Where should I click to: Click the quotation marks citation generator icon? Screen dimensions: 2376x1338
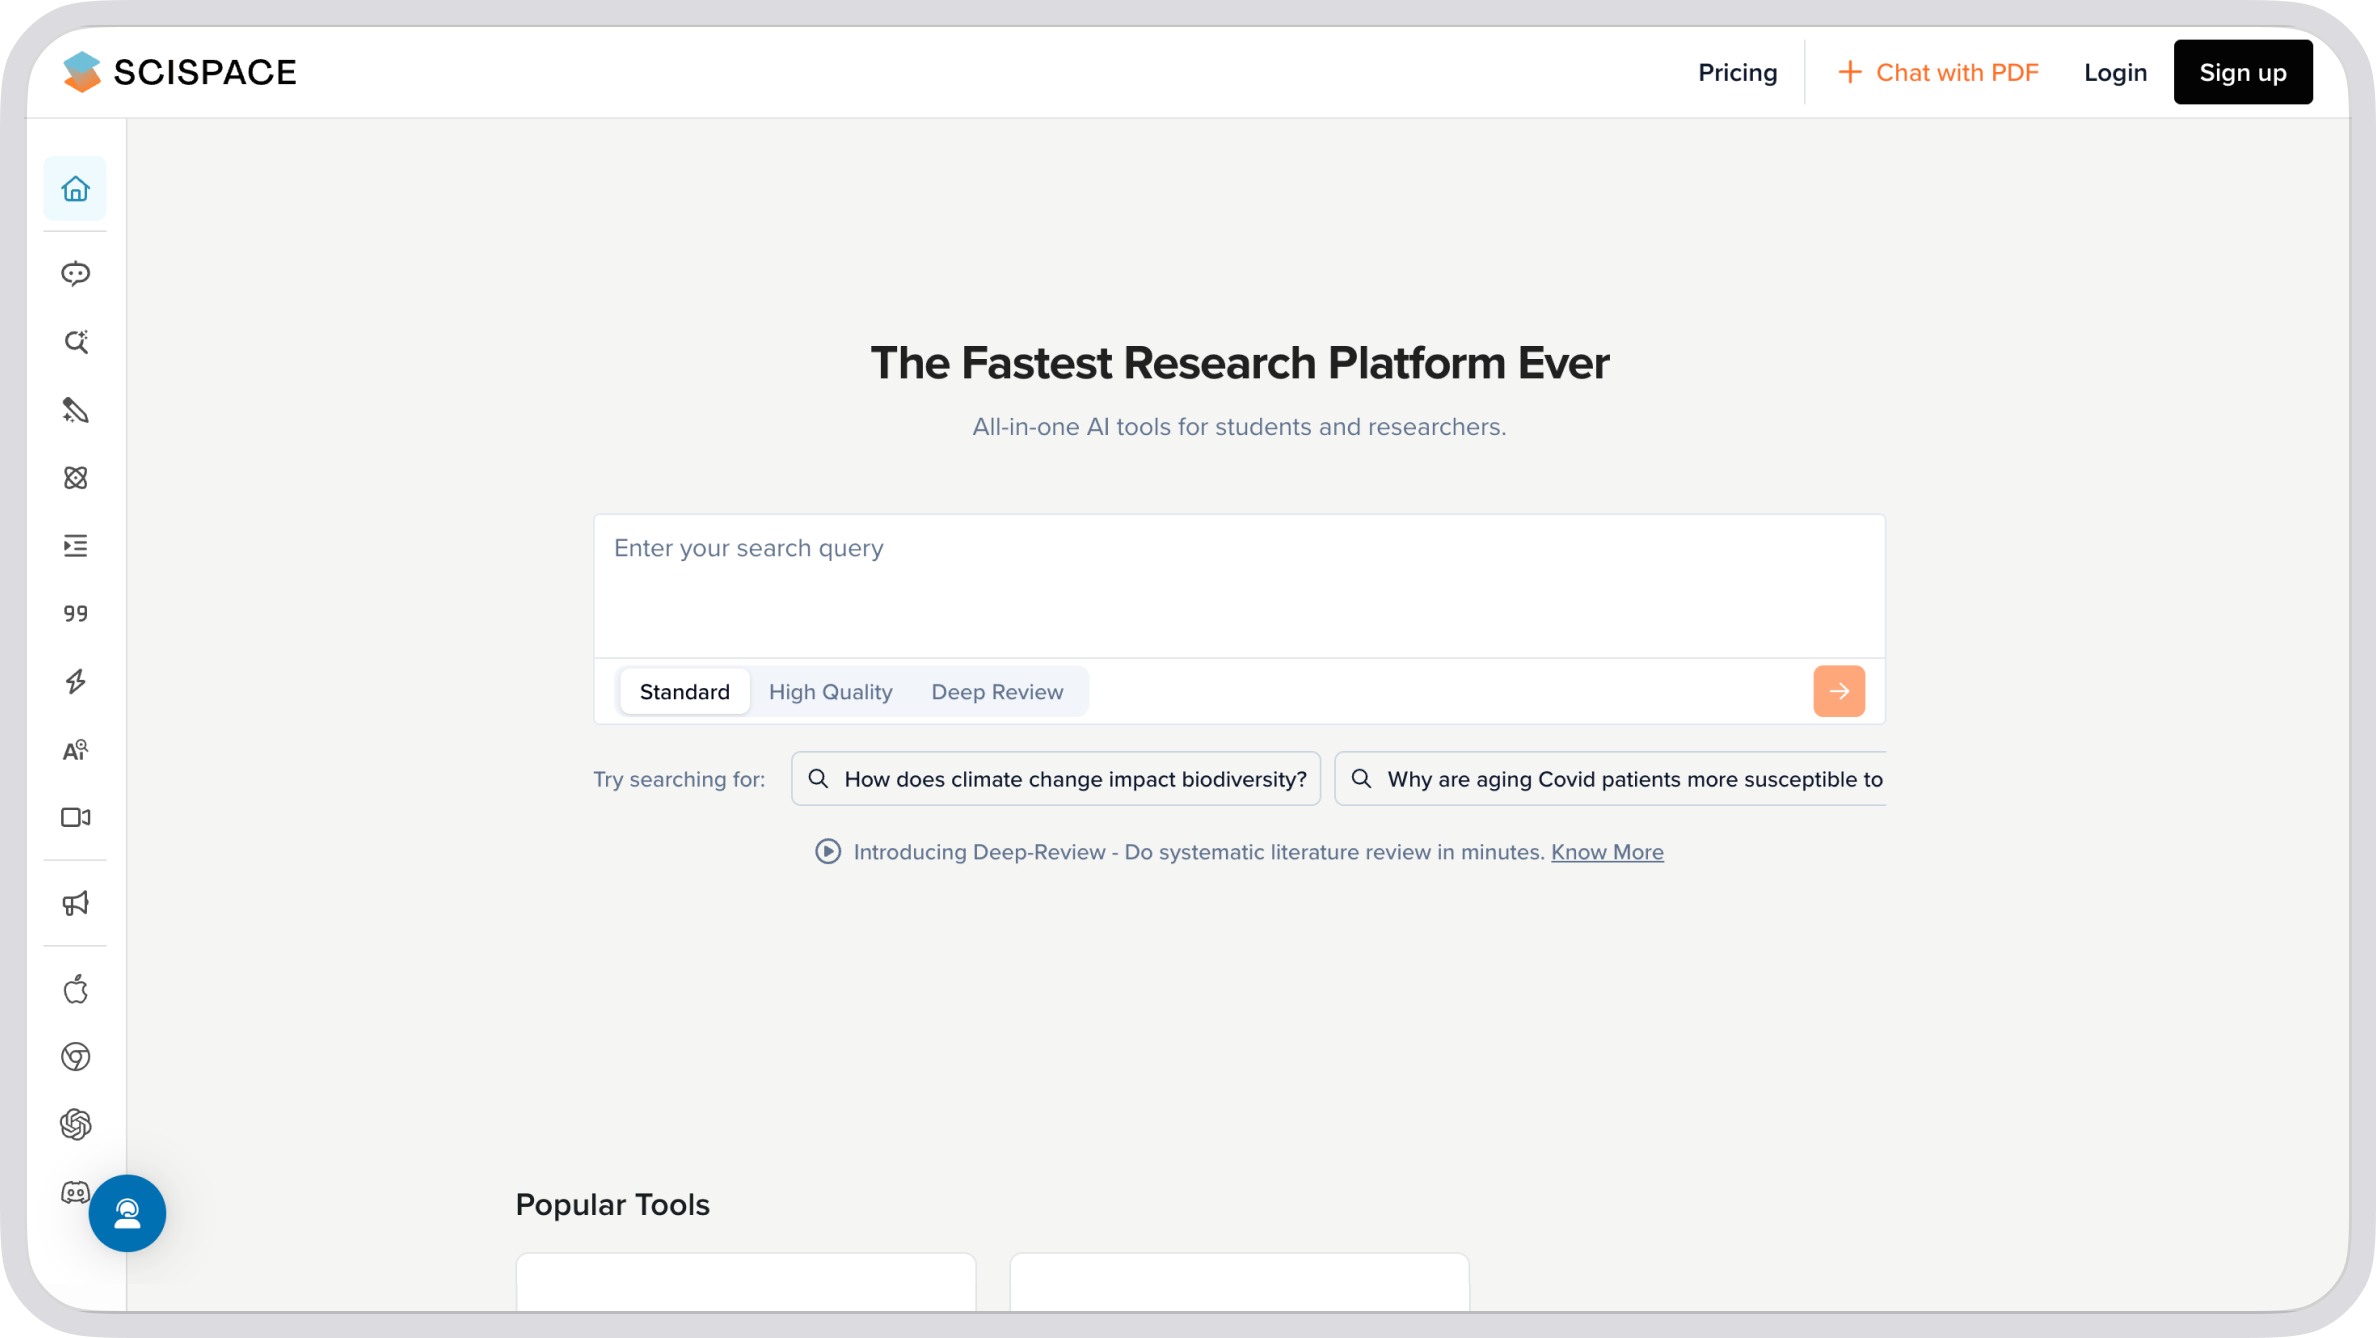(75, 613)
